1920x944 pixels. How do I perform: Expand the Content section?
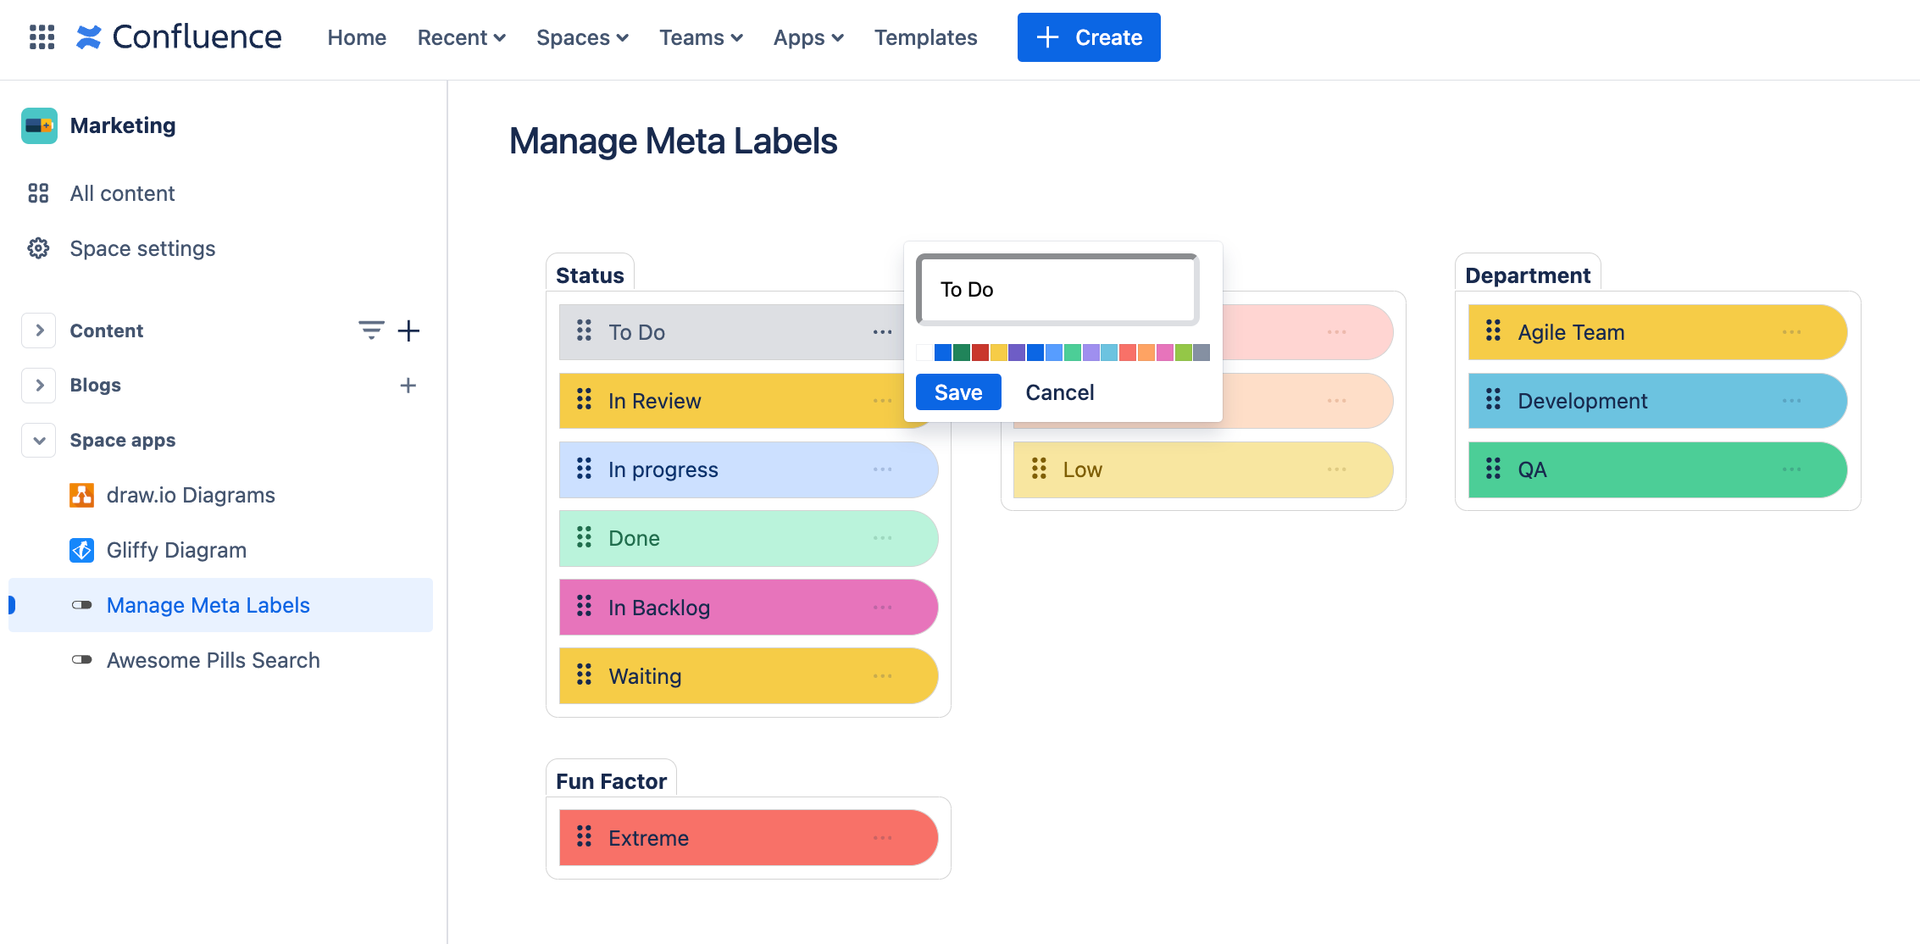38,330
